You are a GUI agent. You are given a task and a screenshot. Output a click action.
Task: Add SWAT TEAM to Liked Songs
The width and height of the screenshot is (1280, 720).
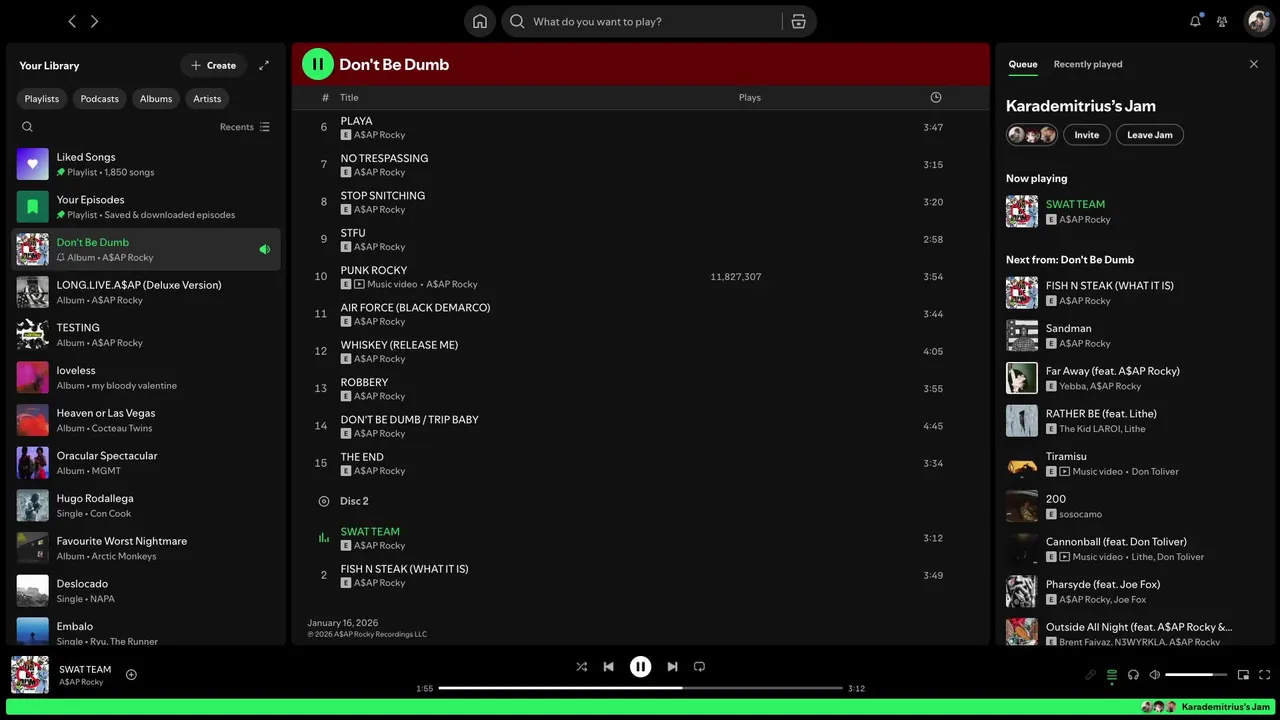coord(131,674)
